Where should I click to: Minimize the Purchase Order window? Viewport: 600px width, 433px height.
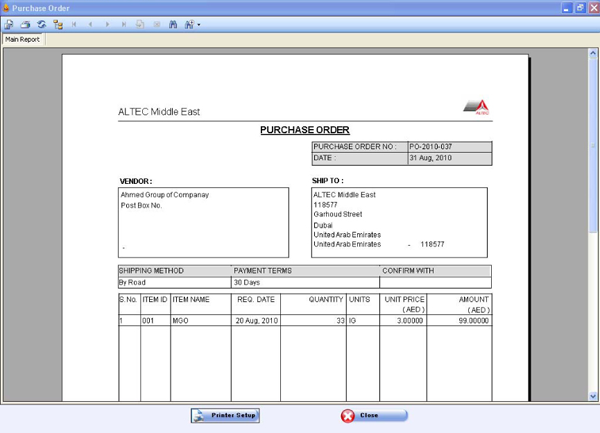tap(566, 8)
